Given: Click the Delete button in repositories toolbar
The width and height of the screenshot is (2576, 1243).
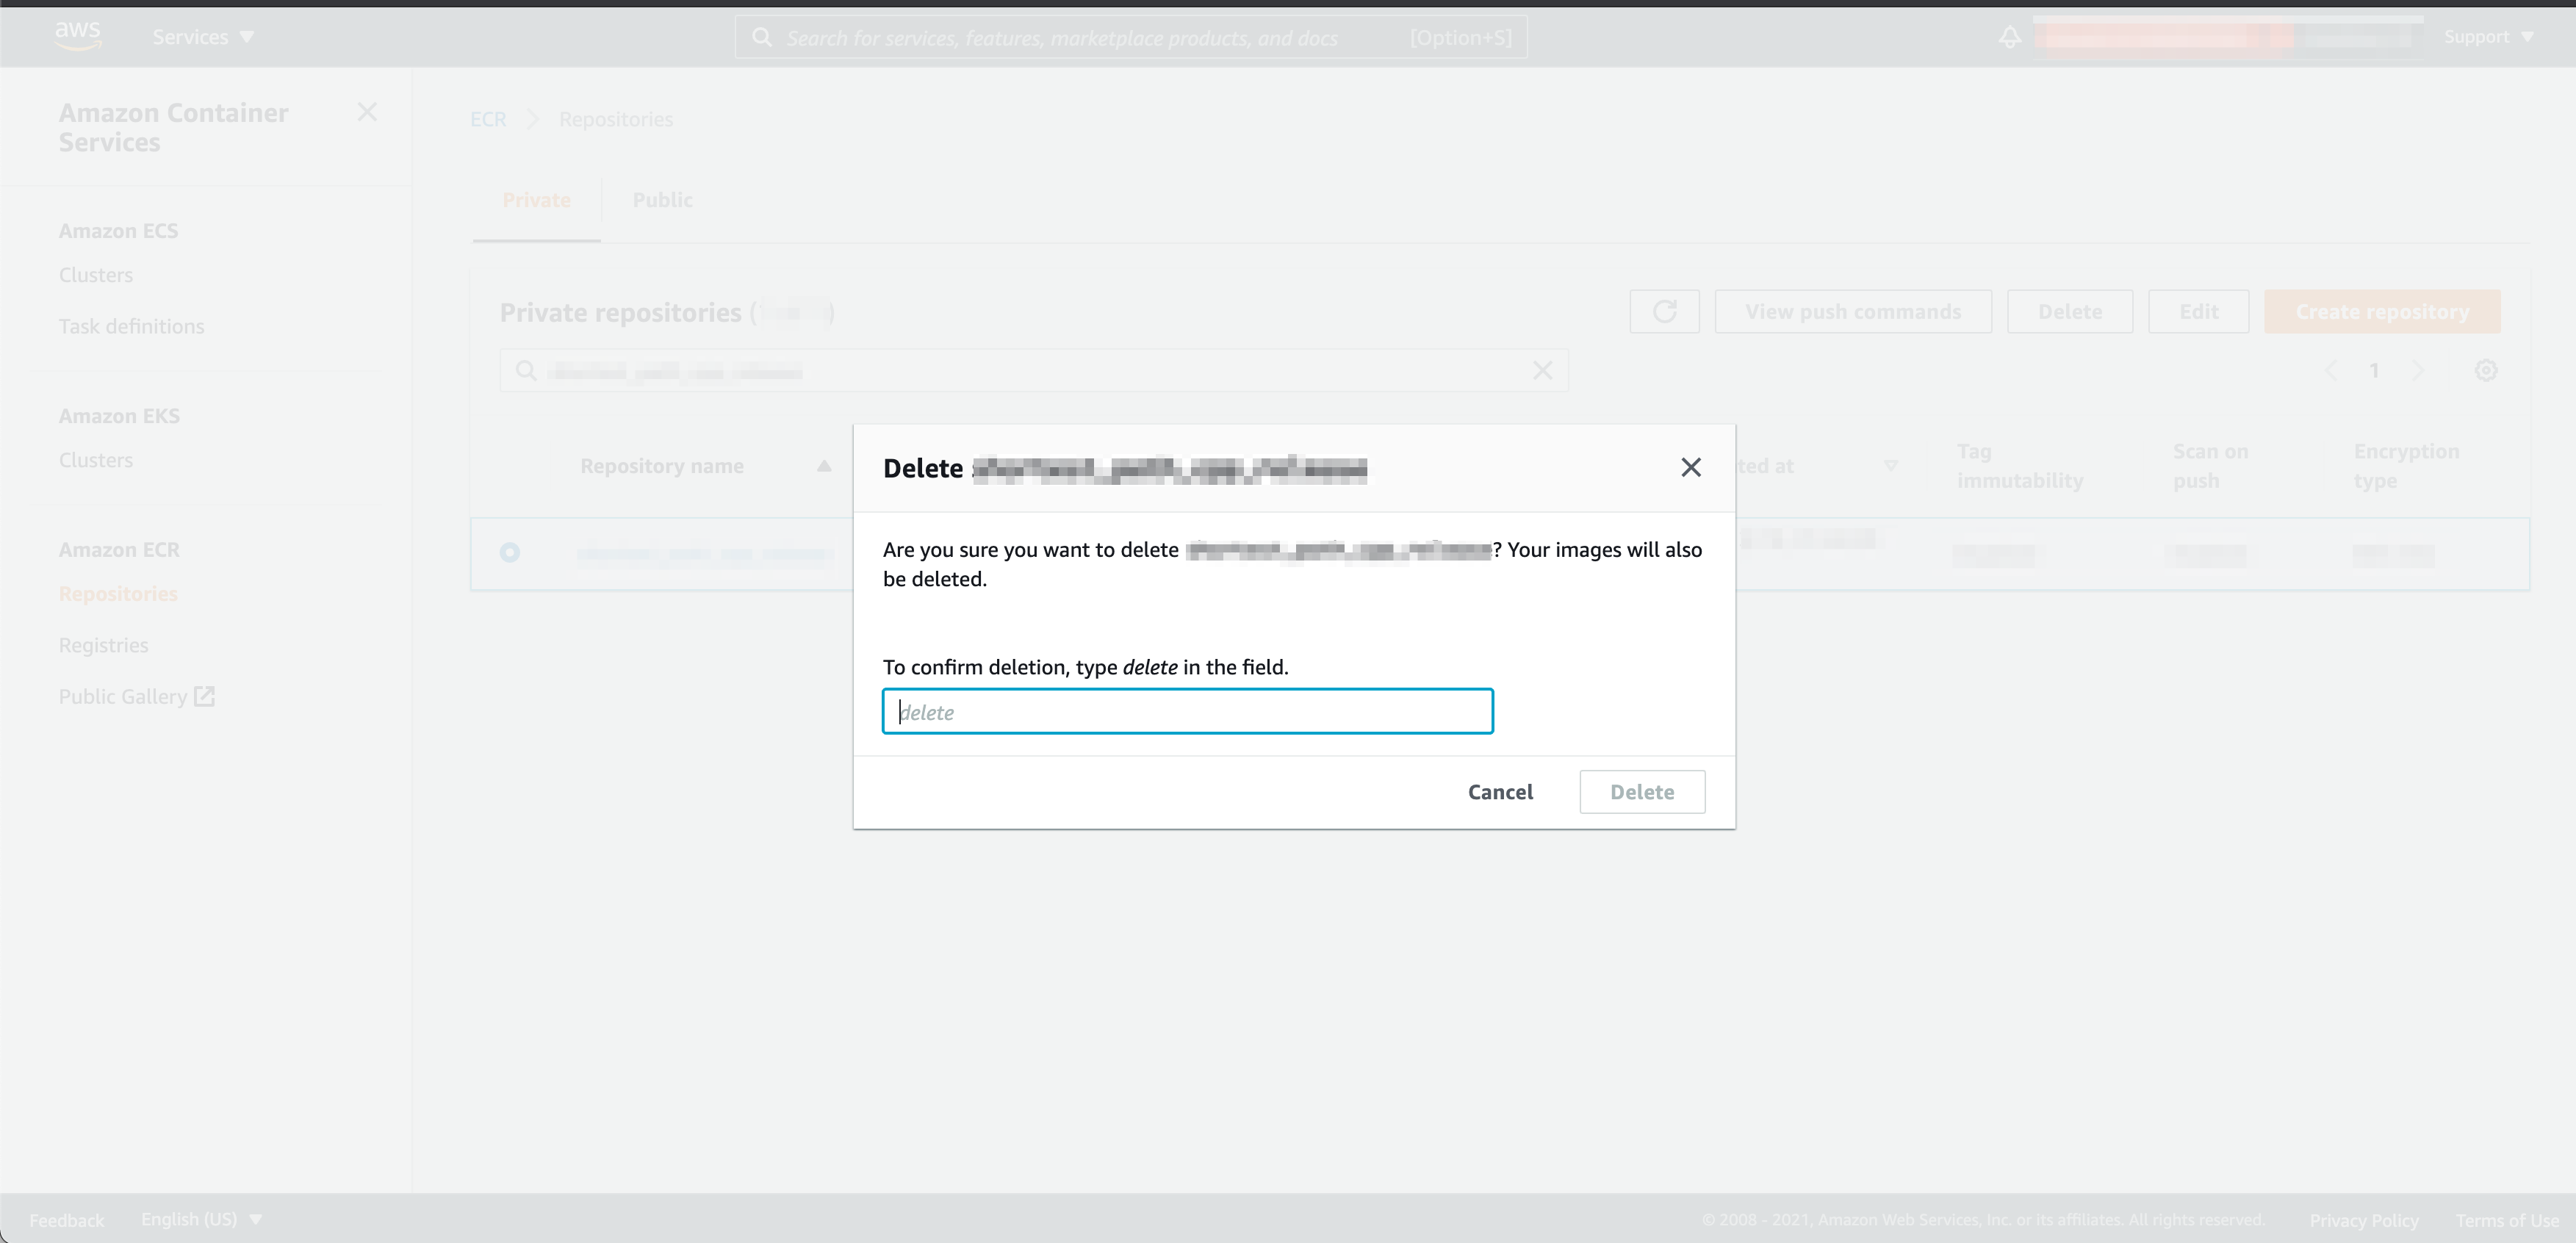Looking at the screenshot, I should (x=2070, y=312).
